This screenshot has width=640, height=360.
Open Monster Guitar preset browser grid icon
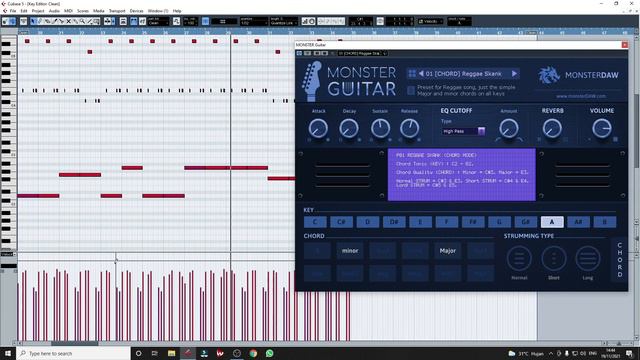[x=412, y=74]
